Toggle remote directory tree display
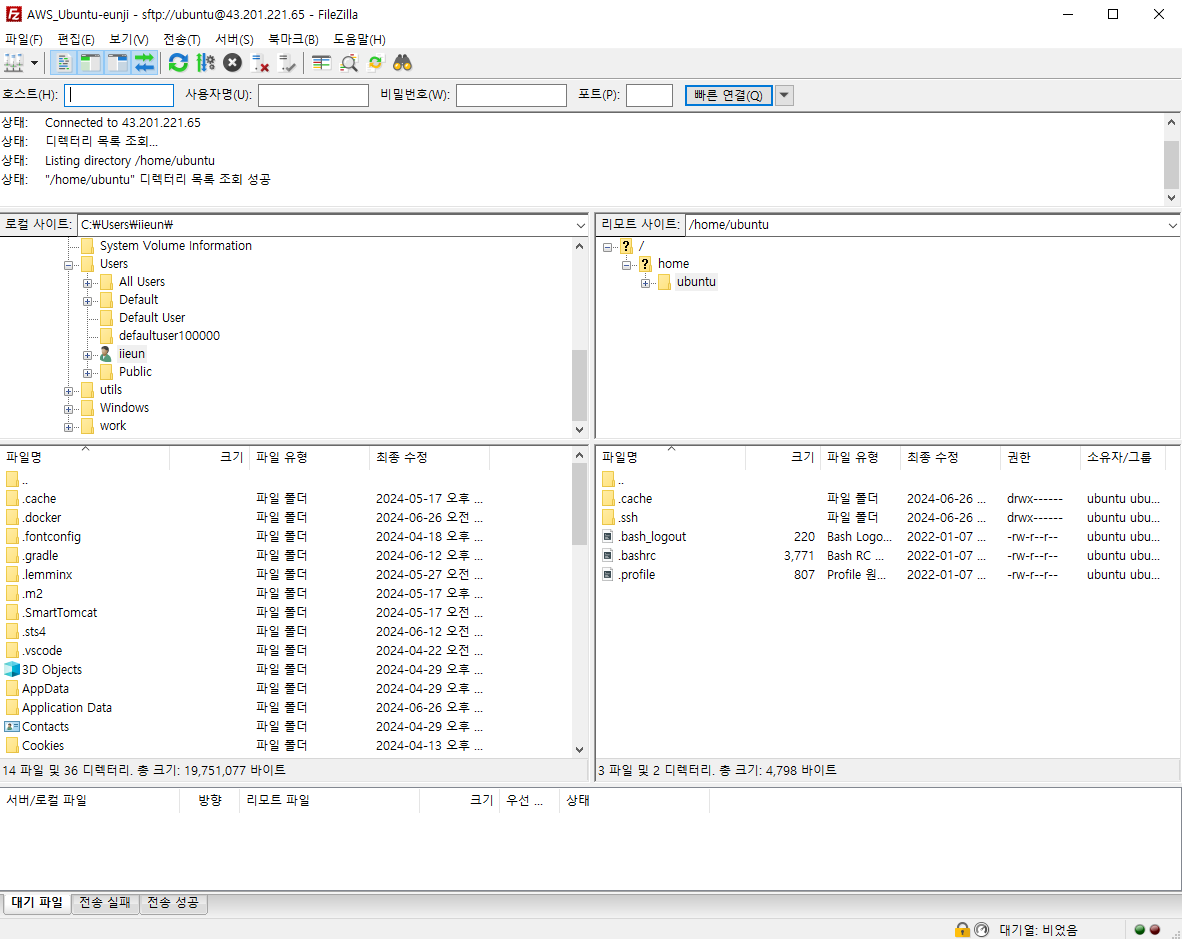This screenshot has width=1182, height=939. click(x=118, y=63)
